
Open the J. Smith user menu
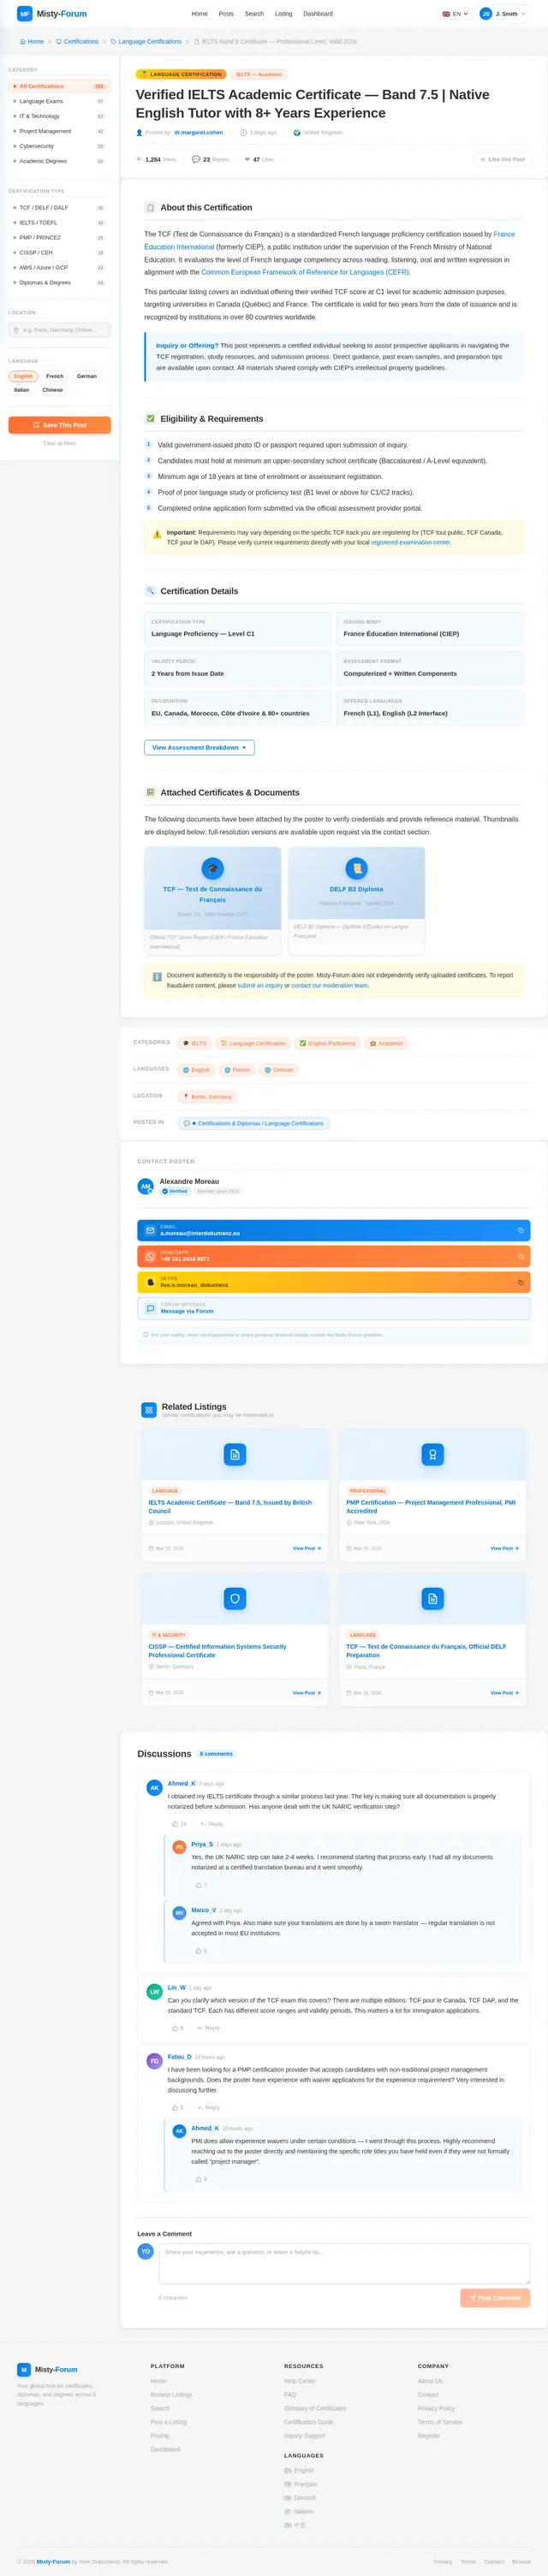click(503, 14)
